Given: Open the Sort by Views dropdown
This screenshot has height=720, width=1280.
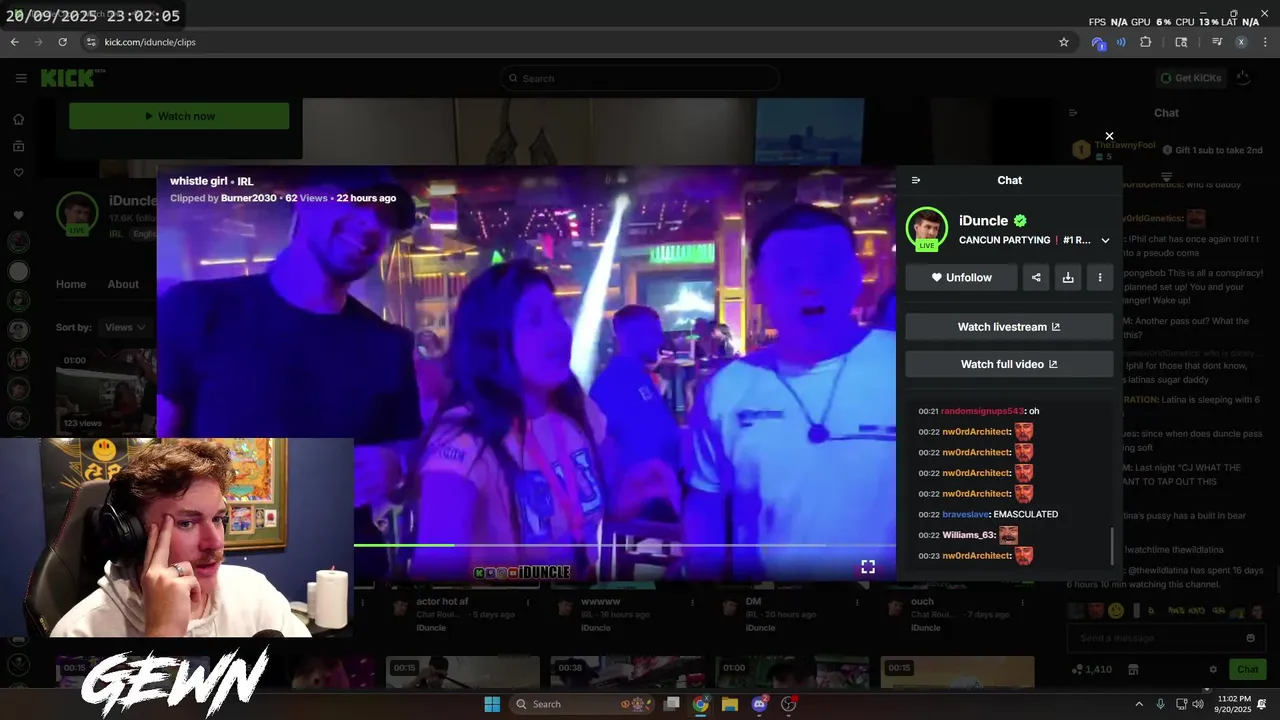Looking at the screenshot, I should point(124,327).
